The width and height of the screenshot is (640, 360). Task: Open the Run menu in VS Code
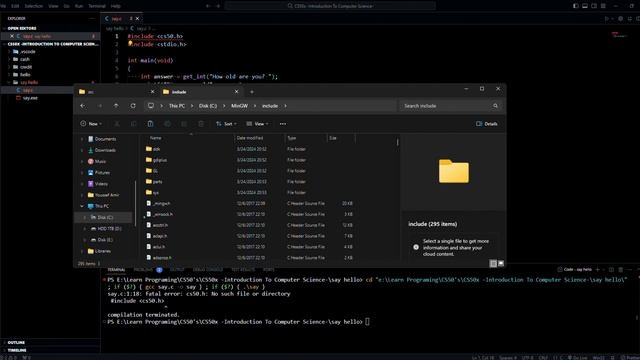[x=79, y=6]
